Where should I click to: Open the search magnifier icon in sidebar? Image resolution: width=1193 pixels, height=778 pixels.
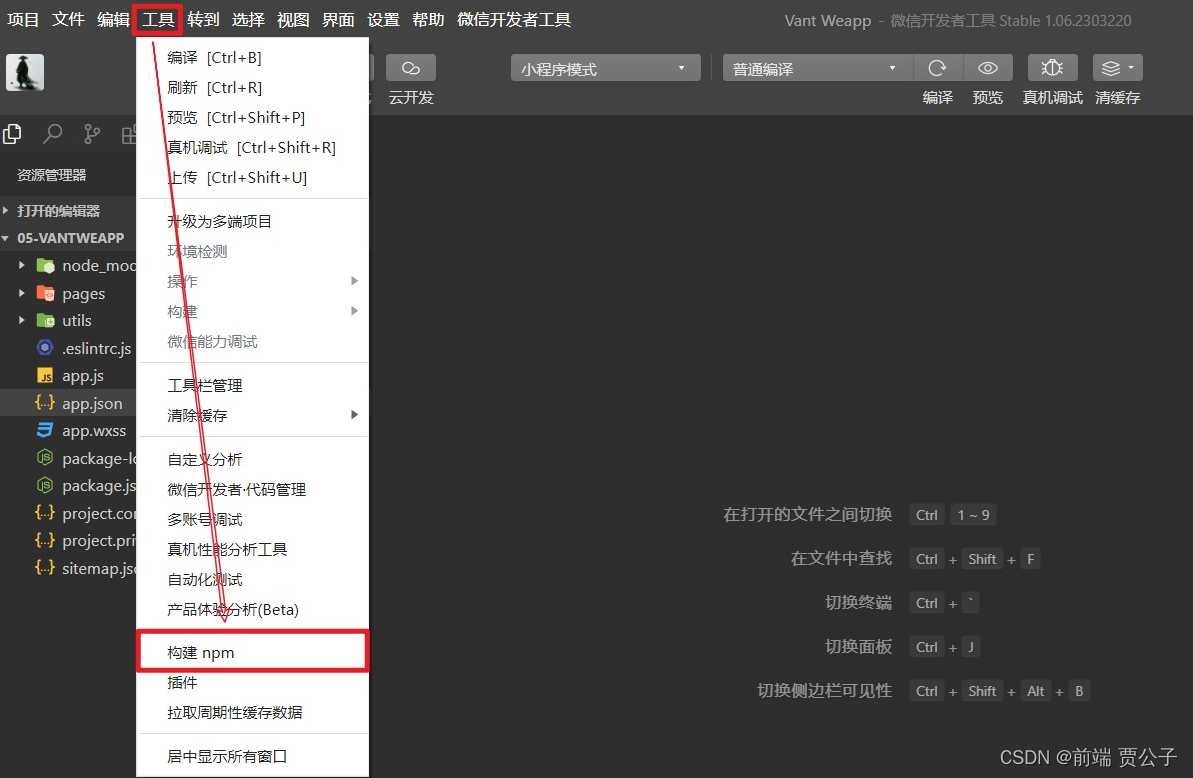[x=52, y=134]
